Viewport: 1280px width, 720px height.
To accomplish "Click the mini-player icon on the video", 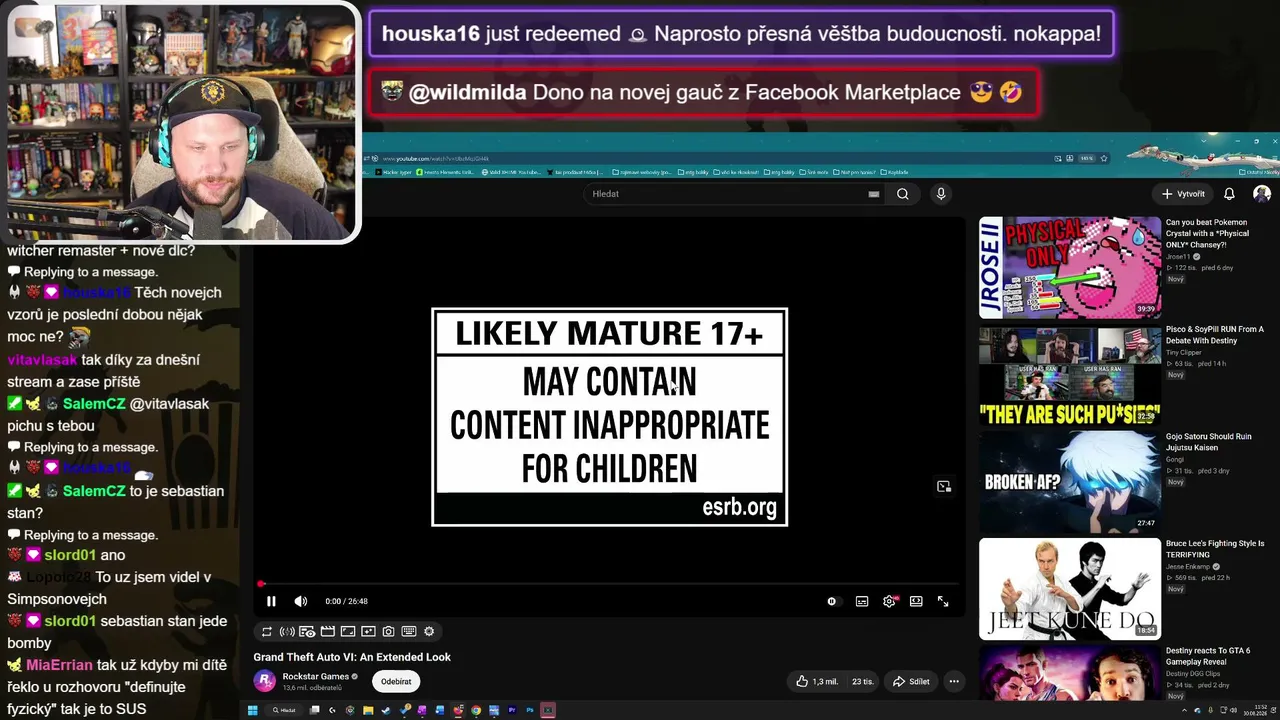I will [943, 487].
